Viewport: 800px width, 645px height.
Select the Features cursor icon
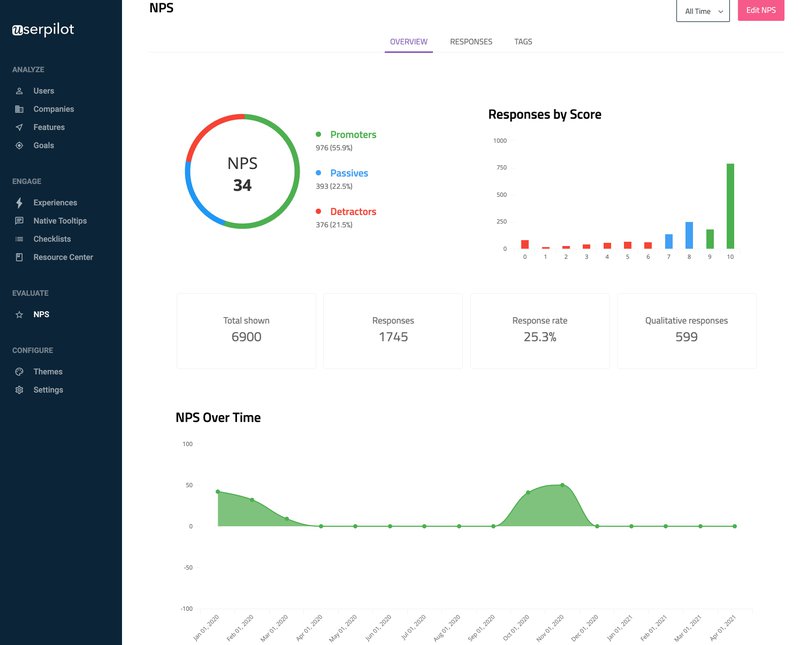[x=20, y=127]
